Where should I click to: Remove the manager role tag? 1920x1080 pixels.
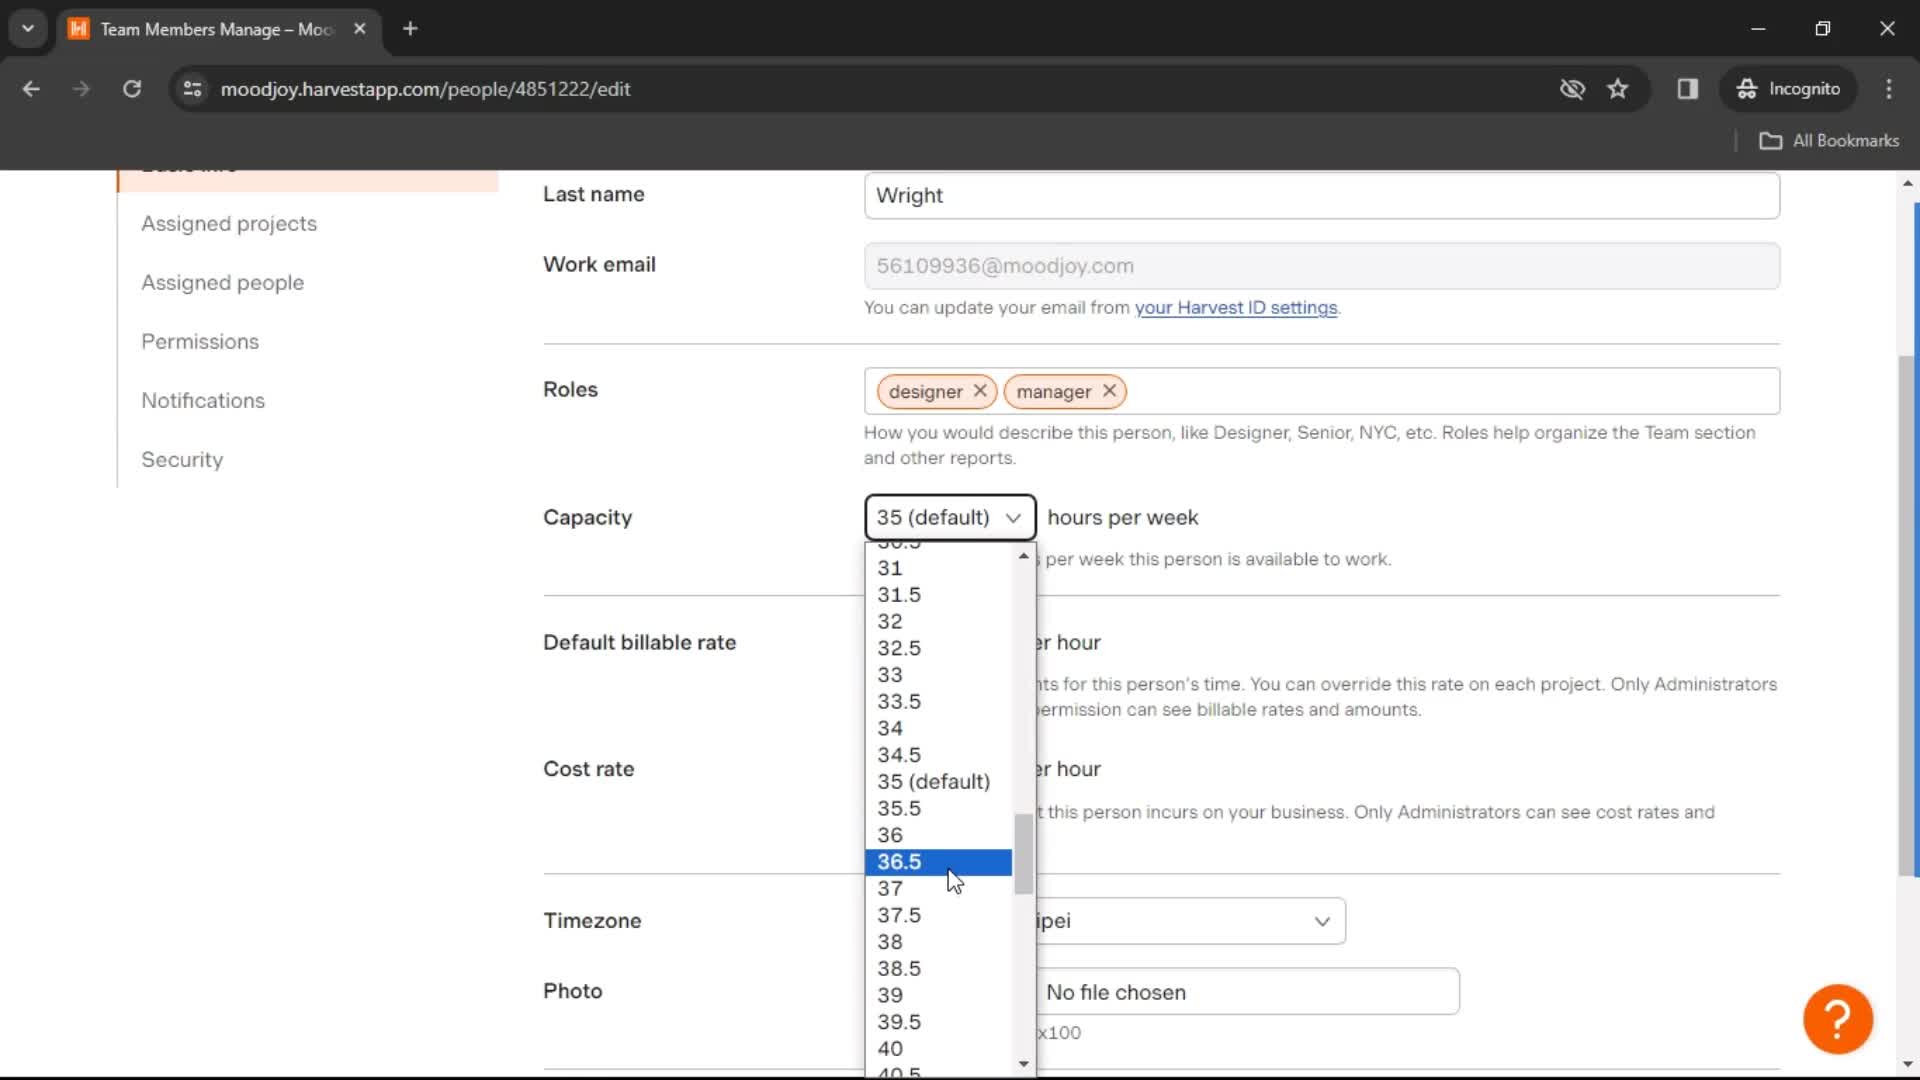(1109, 391)
